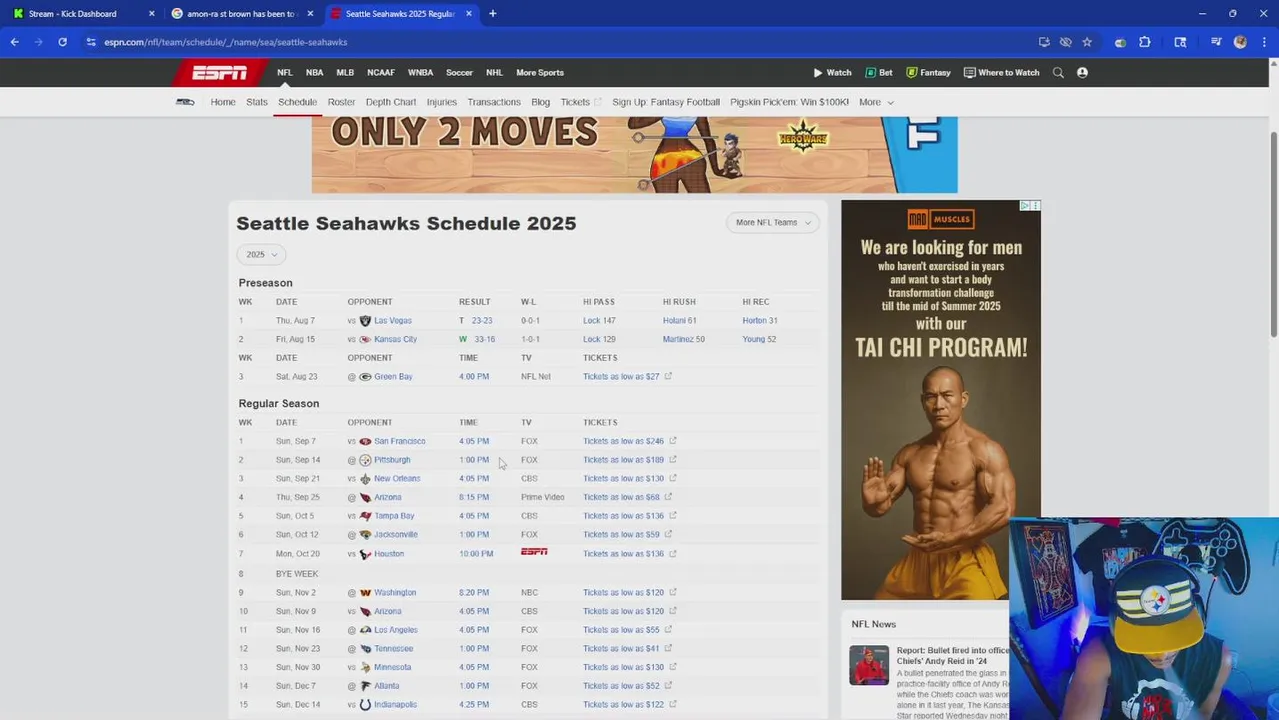Open the More Sports menu
Screen dimensions: 1279x720
pyautogui.click(x=540, y=72)
